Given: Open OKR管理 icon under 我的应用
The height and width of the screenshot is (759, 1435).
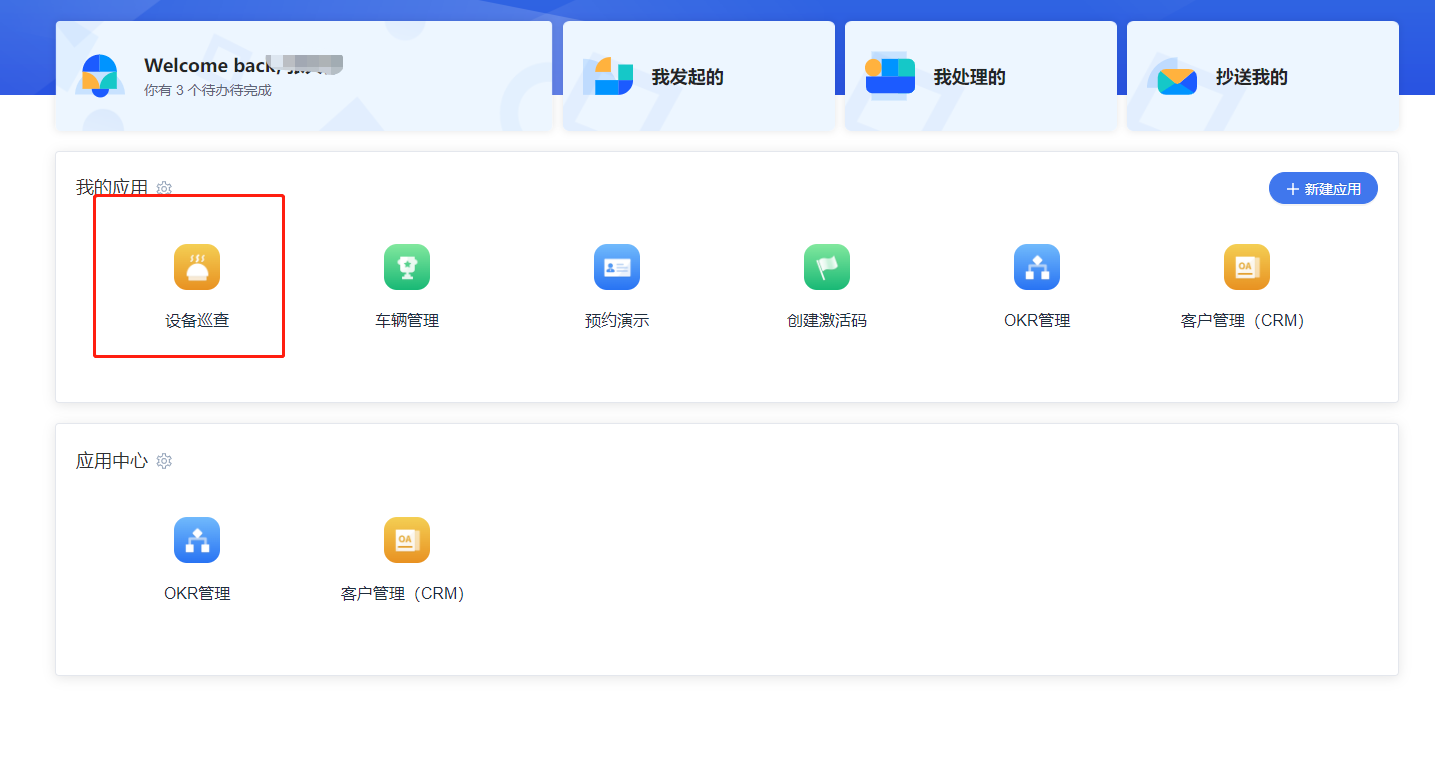Looking at the screenshot, I should (x=1037, y=267).
